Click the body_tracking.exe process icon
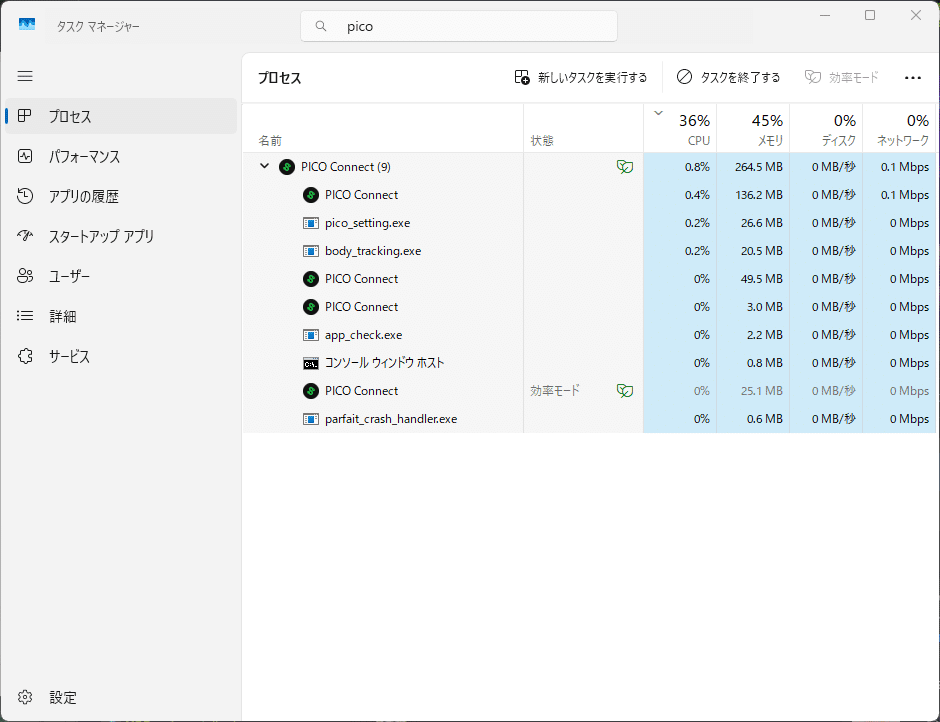 [x=311, y=251]
